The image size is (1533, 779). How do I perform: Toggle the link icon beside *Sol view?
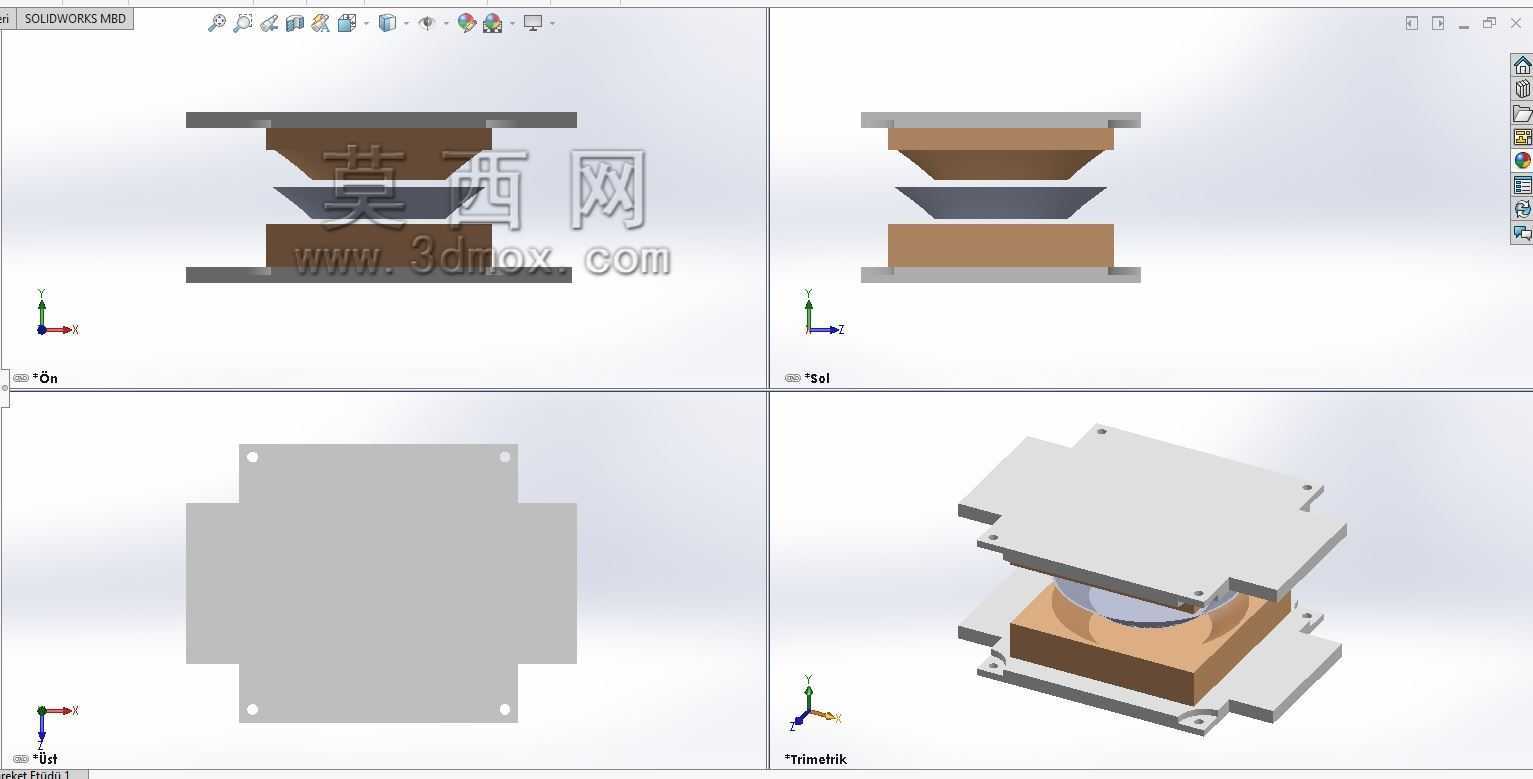coord(793,378)
